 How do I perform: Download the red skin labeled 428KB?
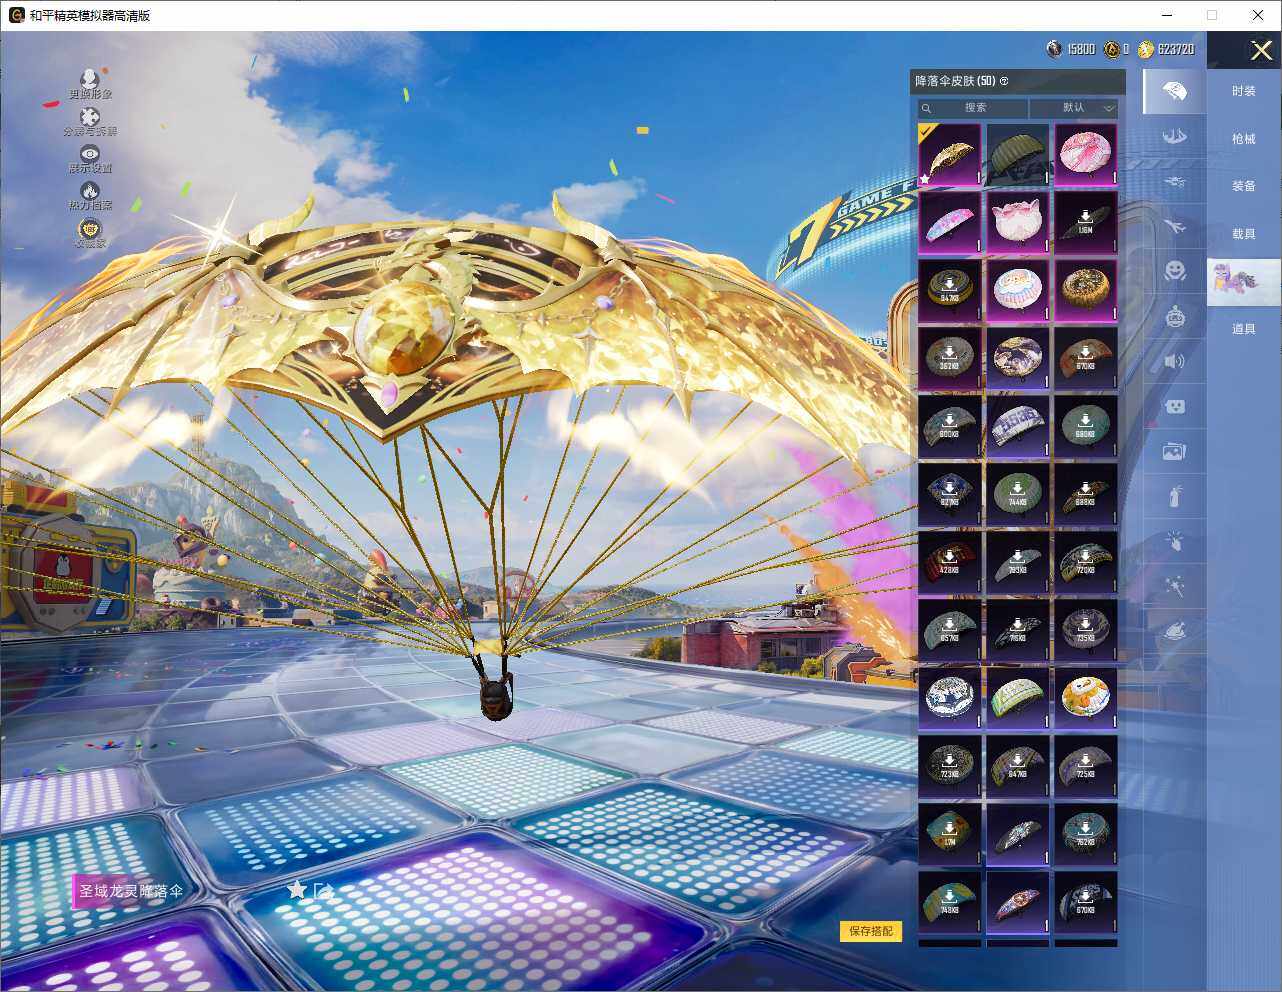tap(950, 563)
